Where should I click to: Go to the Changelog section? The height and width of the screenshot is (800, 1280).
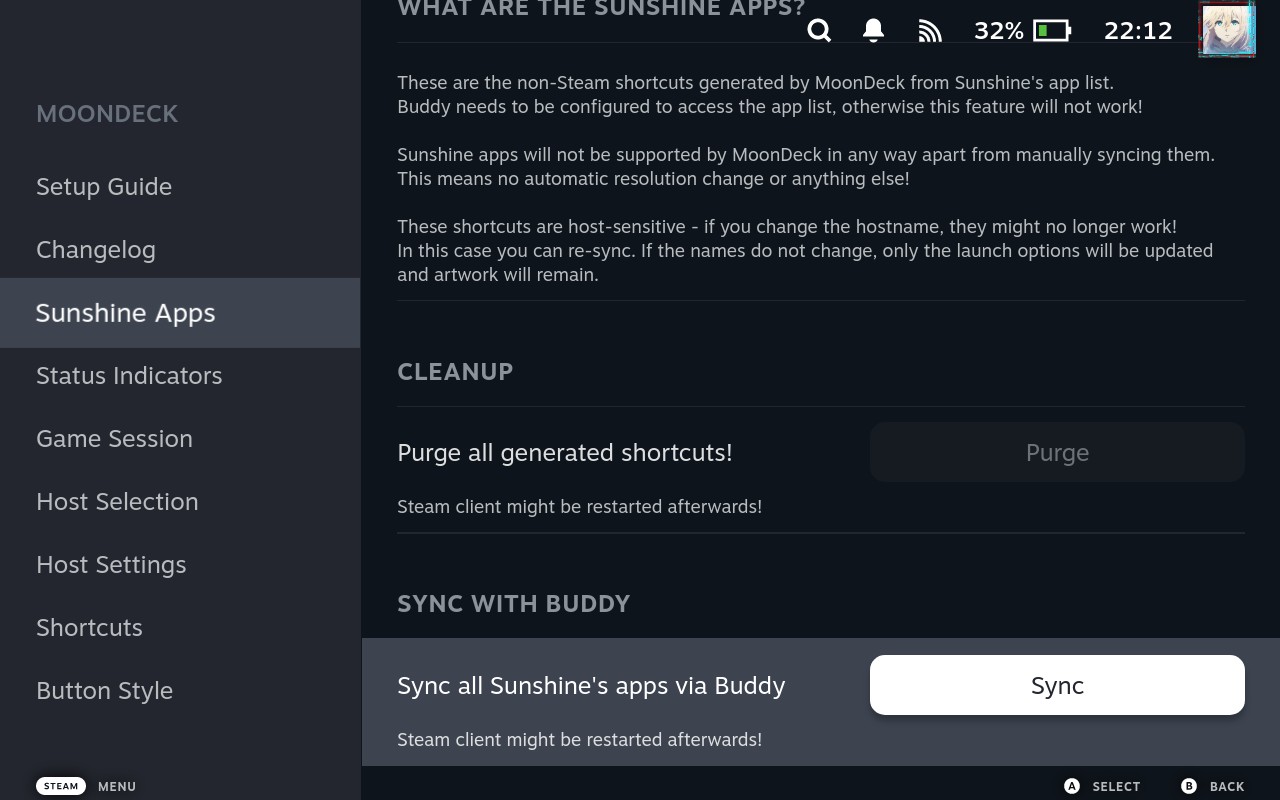pos(96,250)
